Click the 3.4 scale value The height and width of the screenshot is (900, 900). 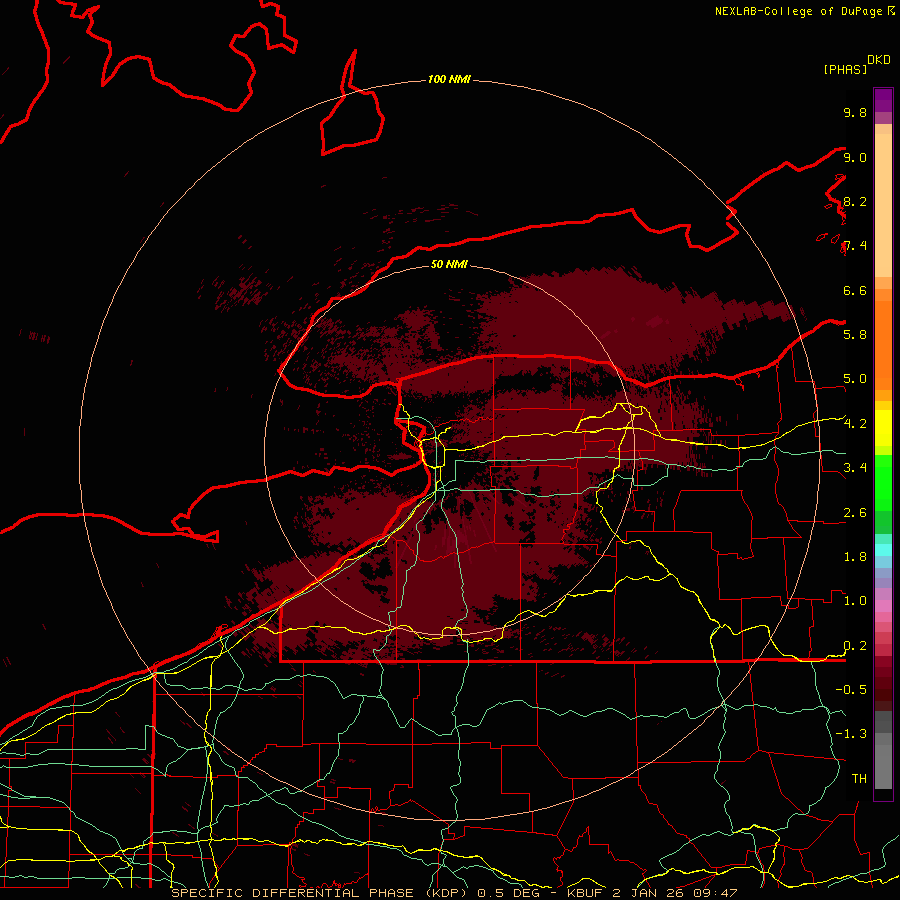(x=855, y=467)
